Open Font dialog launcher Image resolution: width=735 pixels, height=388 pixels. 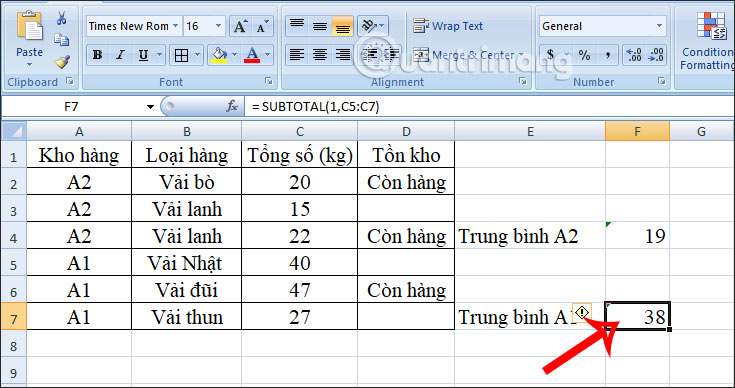[269, 82]
